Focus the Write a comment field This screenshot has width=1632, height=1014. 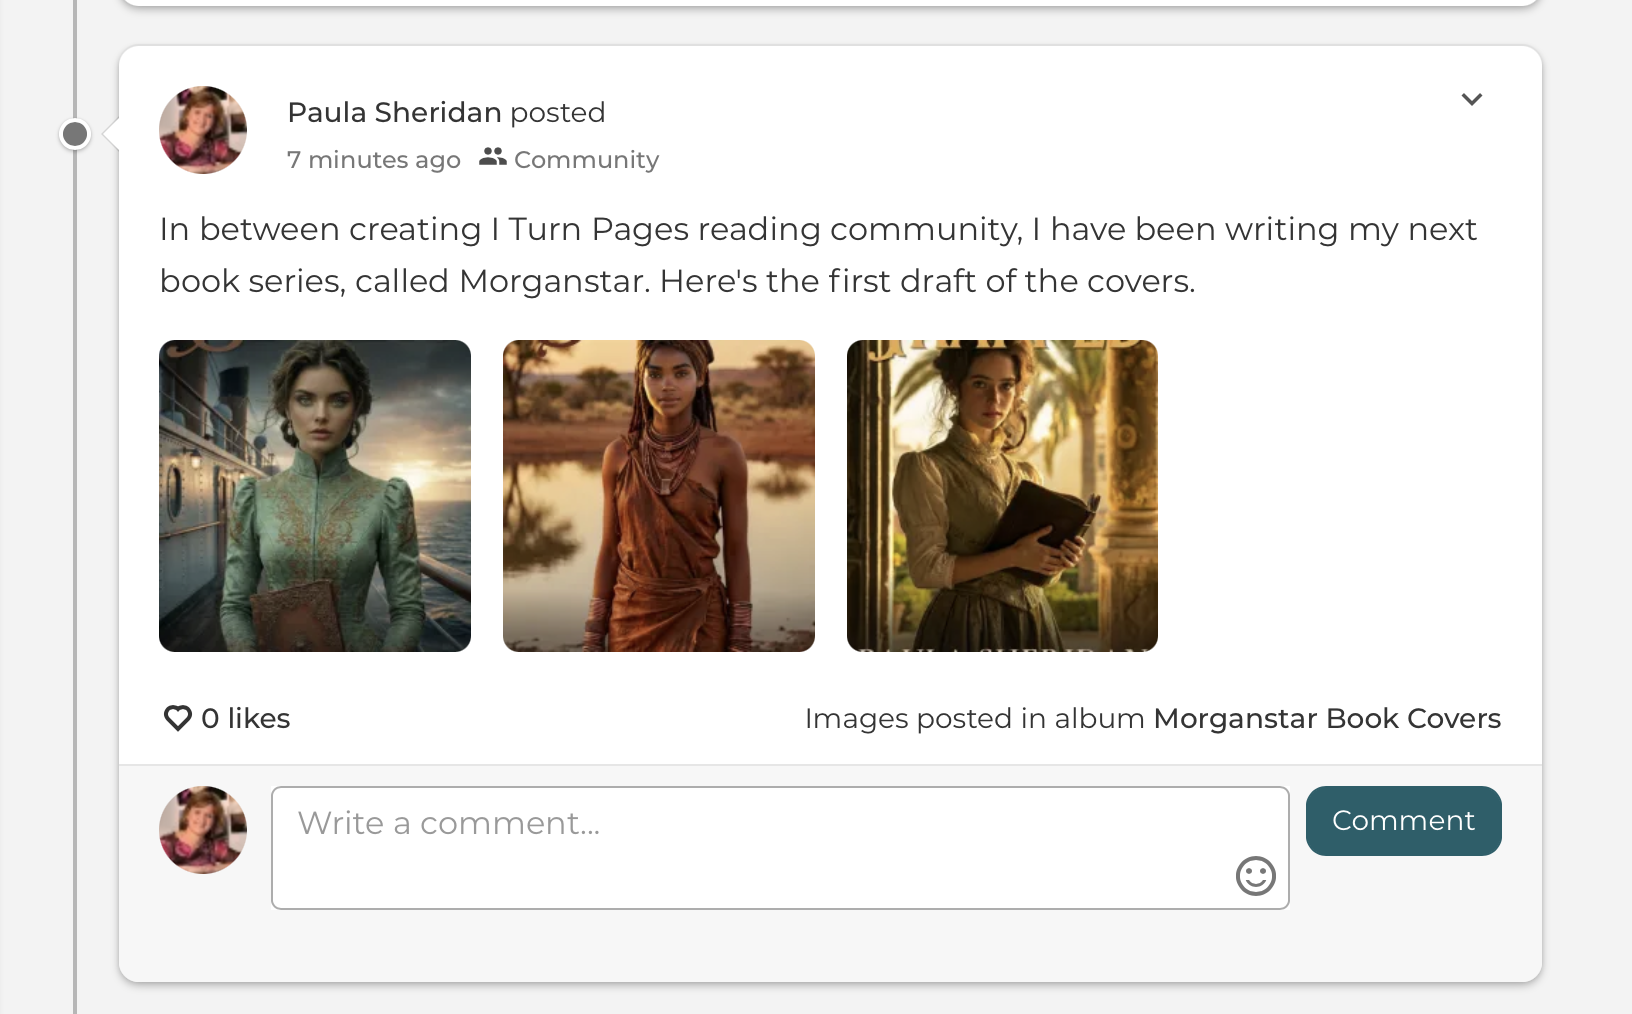[x=780, y=848]
